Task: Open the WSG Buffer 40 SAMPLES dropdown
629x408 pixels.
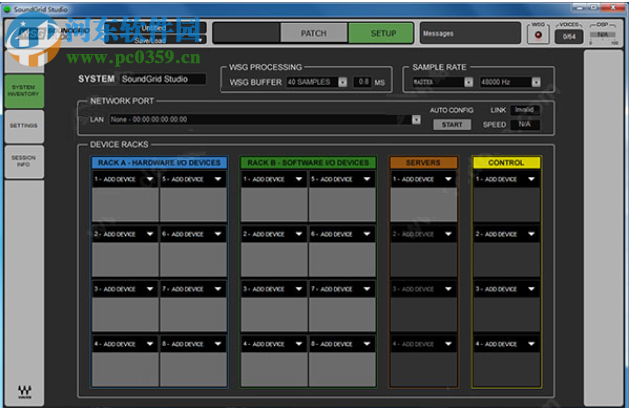Action: (x=342, y=82)
